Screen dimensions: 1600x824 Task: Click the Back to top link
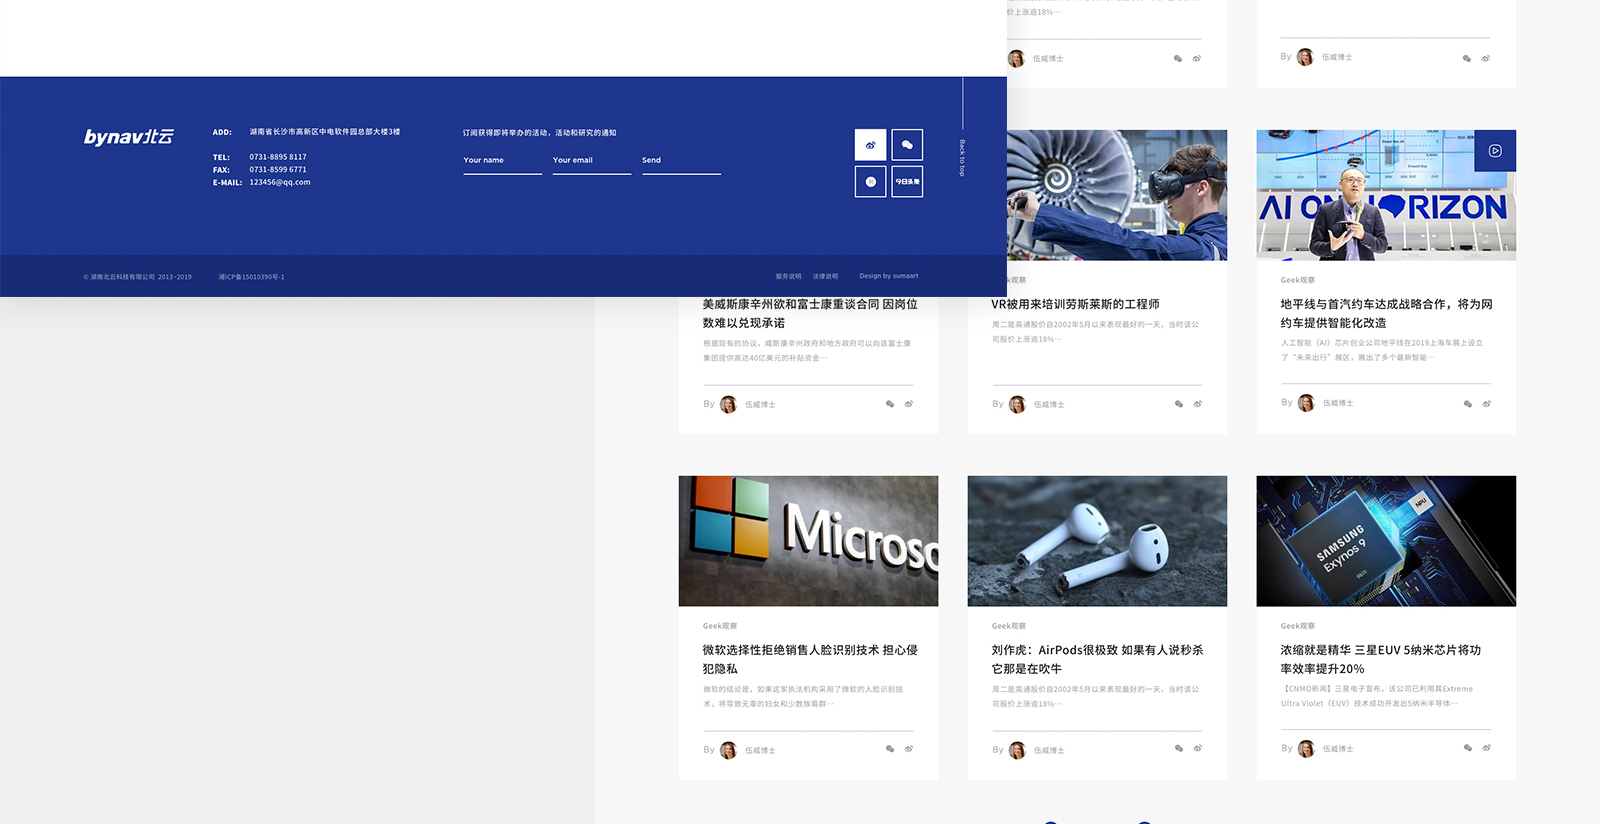pos(962,158)
